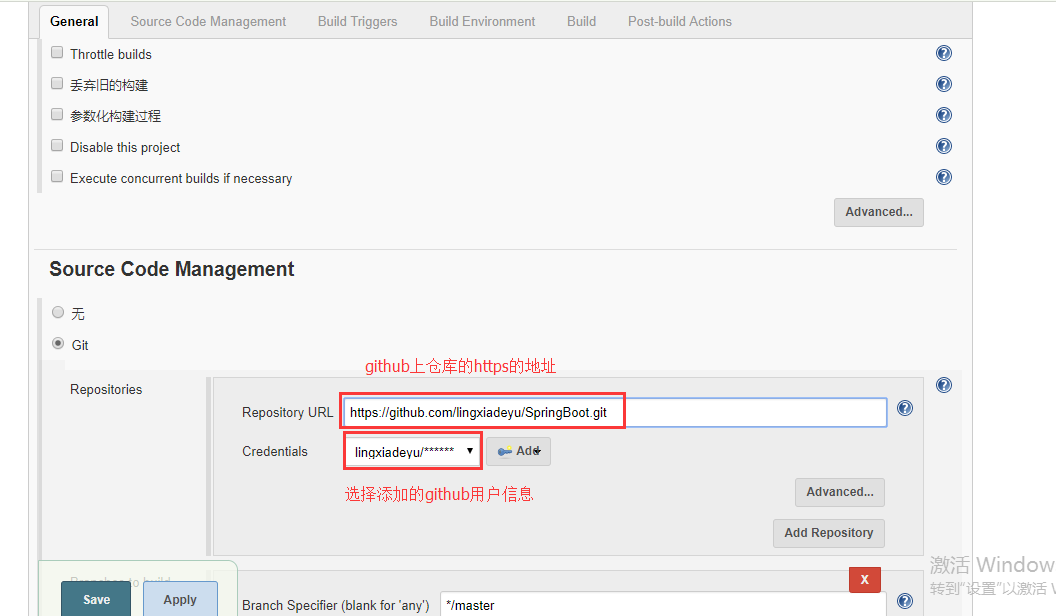Click the Repository URL input field
This screenshot has width=1056, height=616.
pos(615,413)
